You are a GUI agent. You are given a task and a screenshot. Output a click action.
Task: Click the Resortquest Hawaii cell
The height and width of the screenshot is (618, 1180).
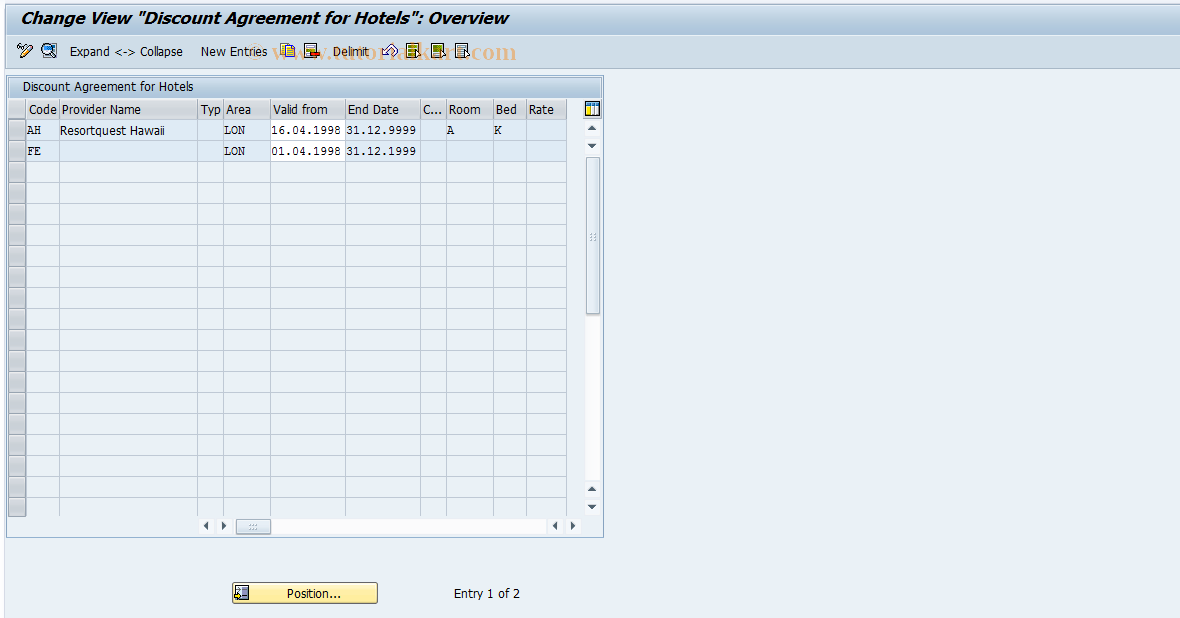pyautogui.click(x=128, y=130)
